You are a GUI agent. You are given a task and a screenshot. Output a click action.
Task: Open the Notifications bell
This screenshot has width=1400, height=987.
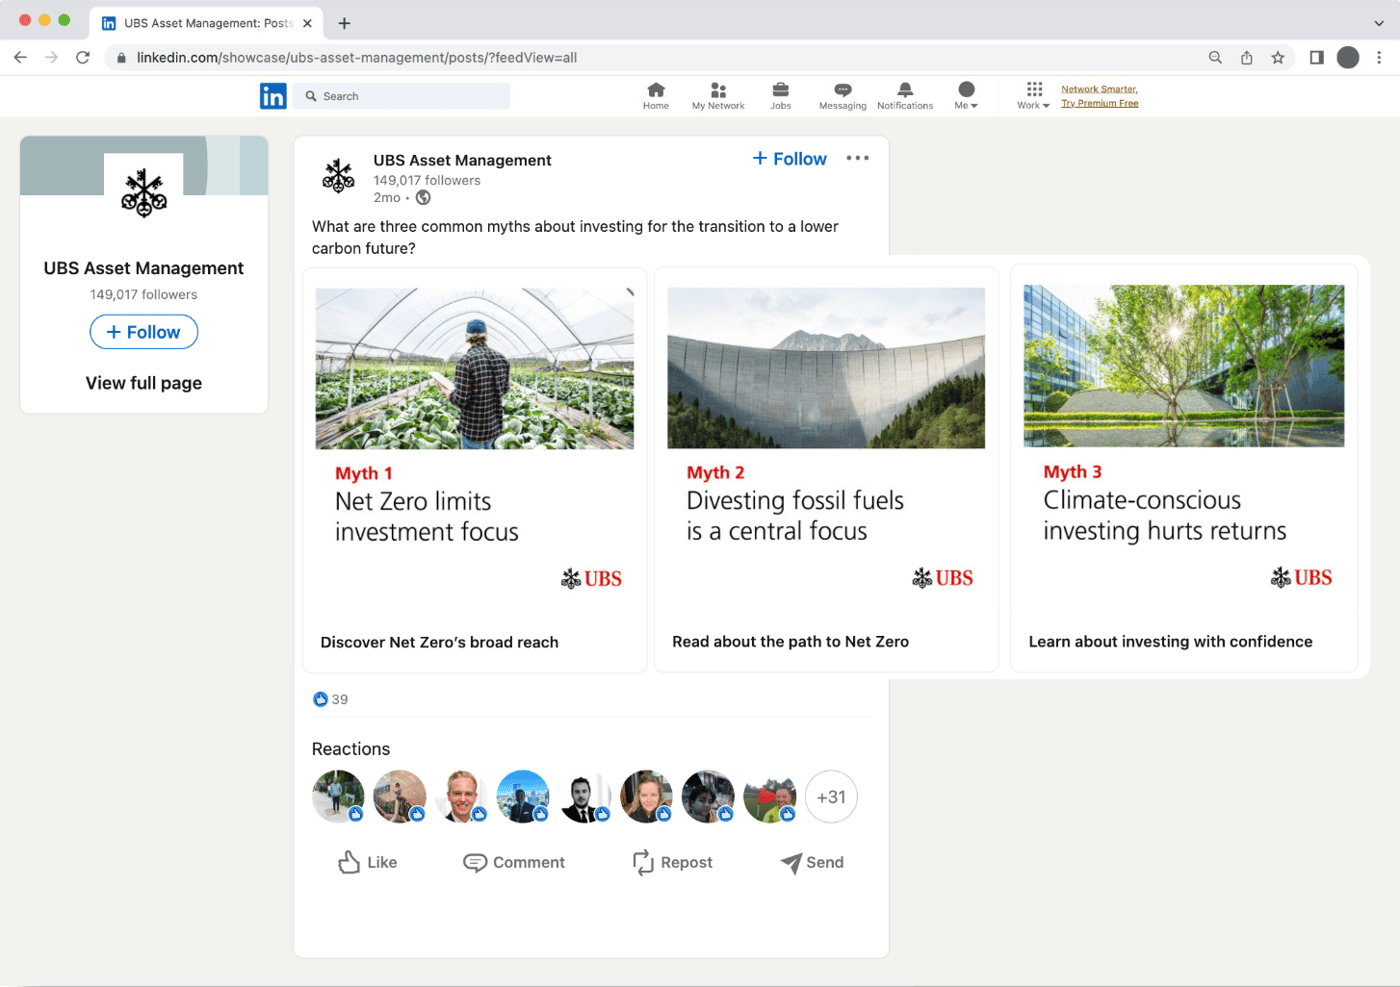[905, 96]
